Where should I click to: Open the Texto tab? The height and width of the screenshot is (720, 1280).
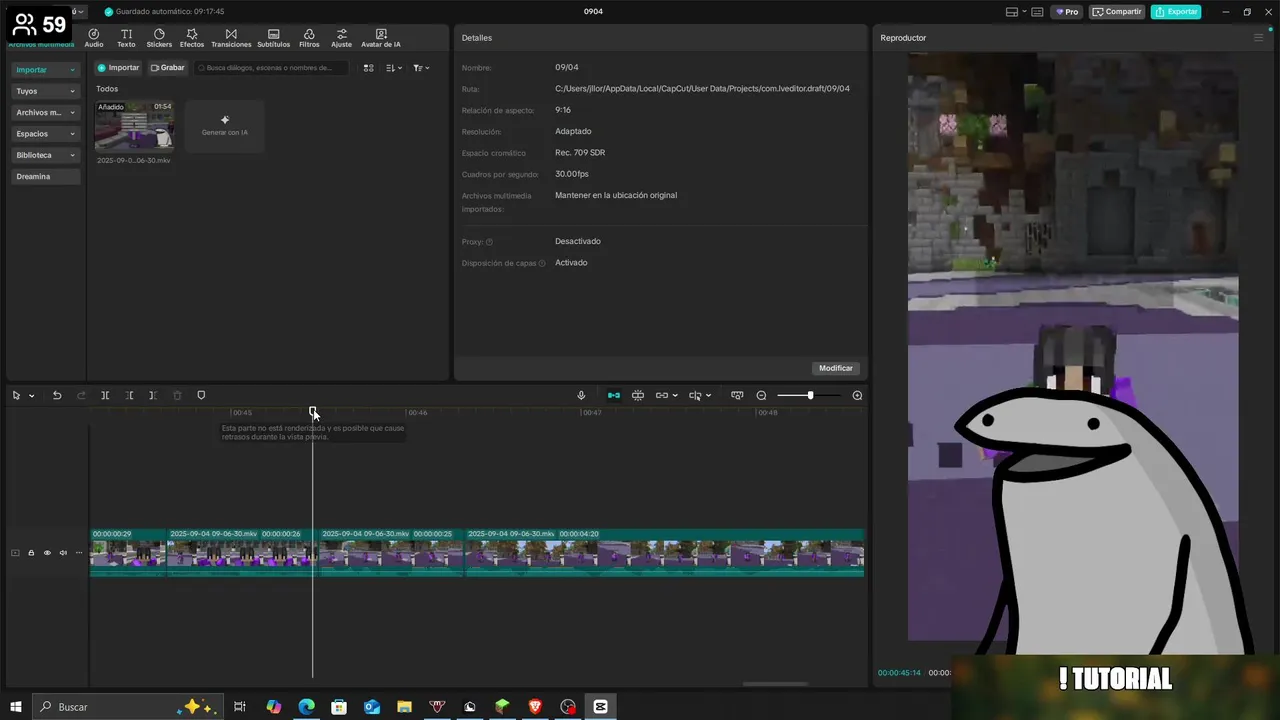click(x=126, y=38)
